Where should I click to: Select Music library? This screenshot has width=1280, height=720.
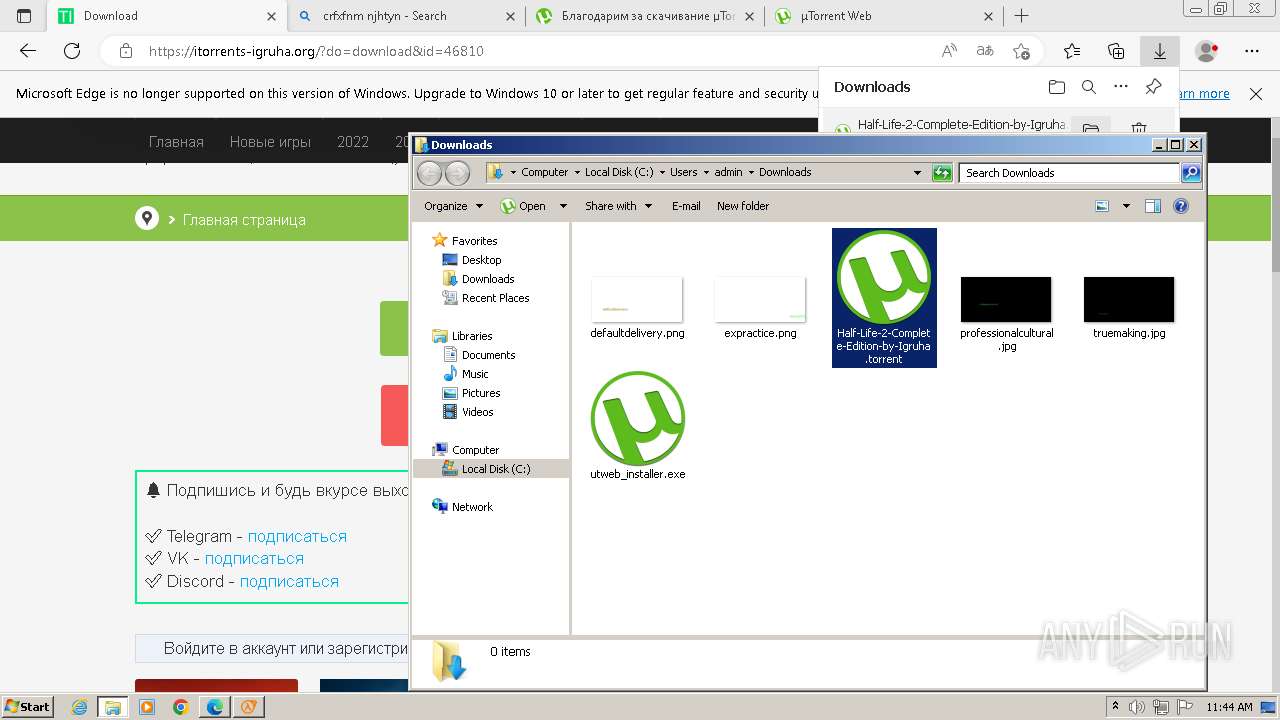tap(474, 374)
